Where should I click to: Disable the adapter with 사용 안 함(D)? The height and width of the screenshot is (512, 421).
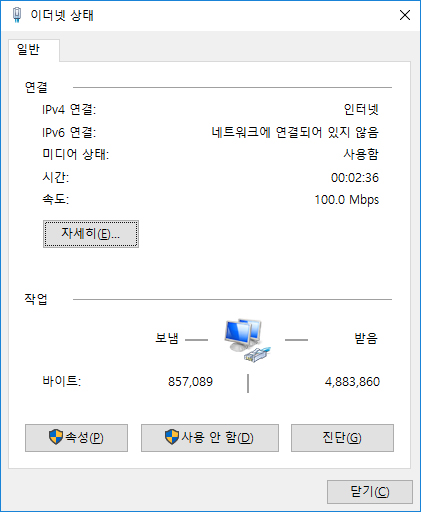click(210, 438)
